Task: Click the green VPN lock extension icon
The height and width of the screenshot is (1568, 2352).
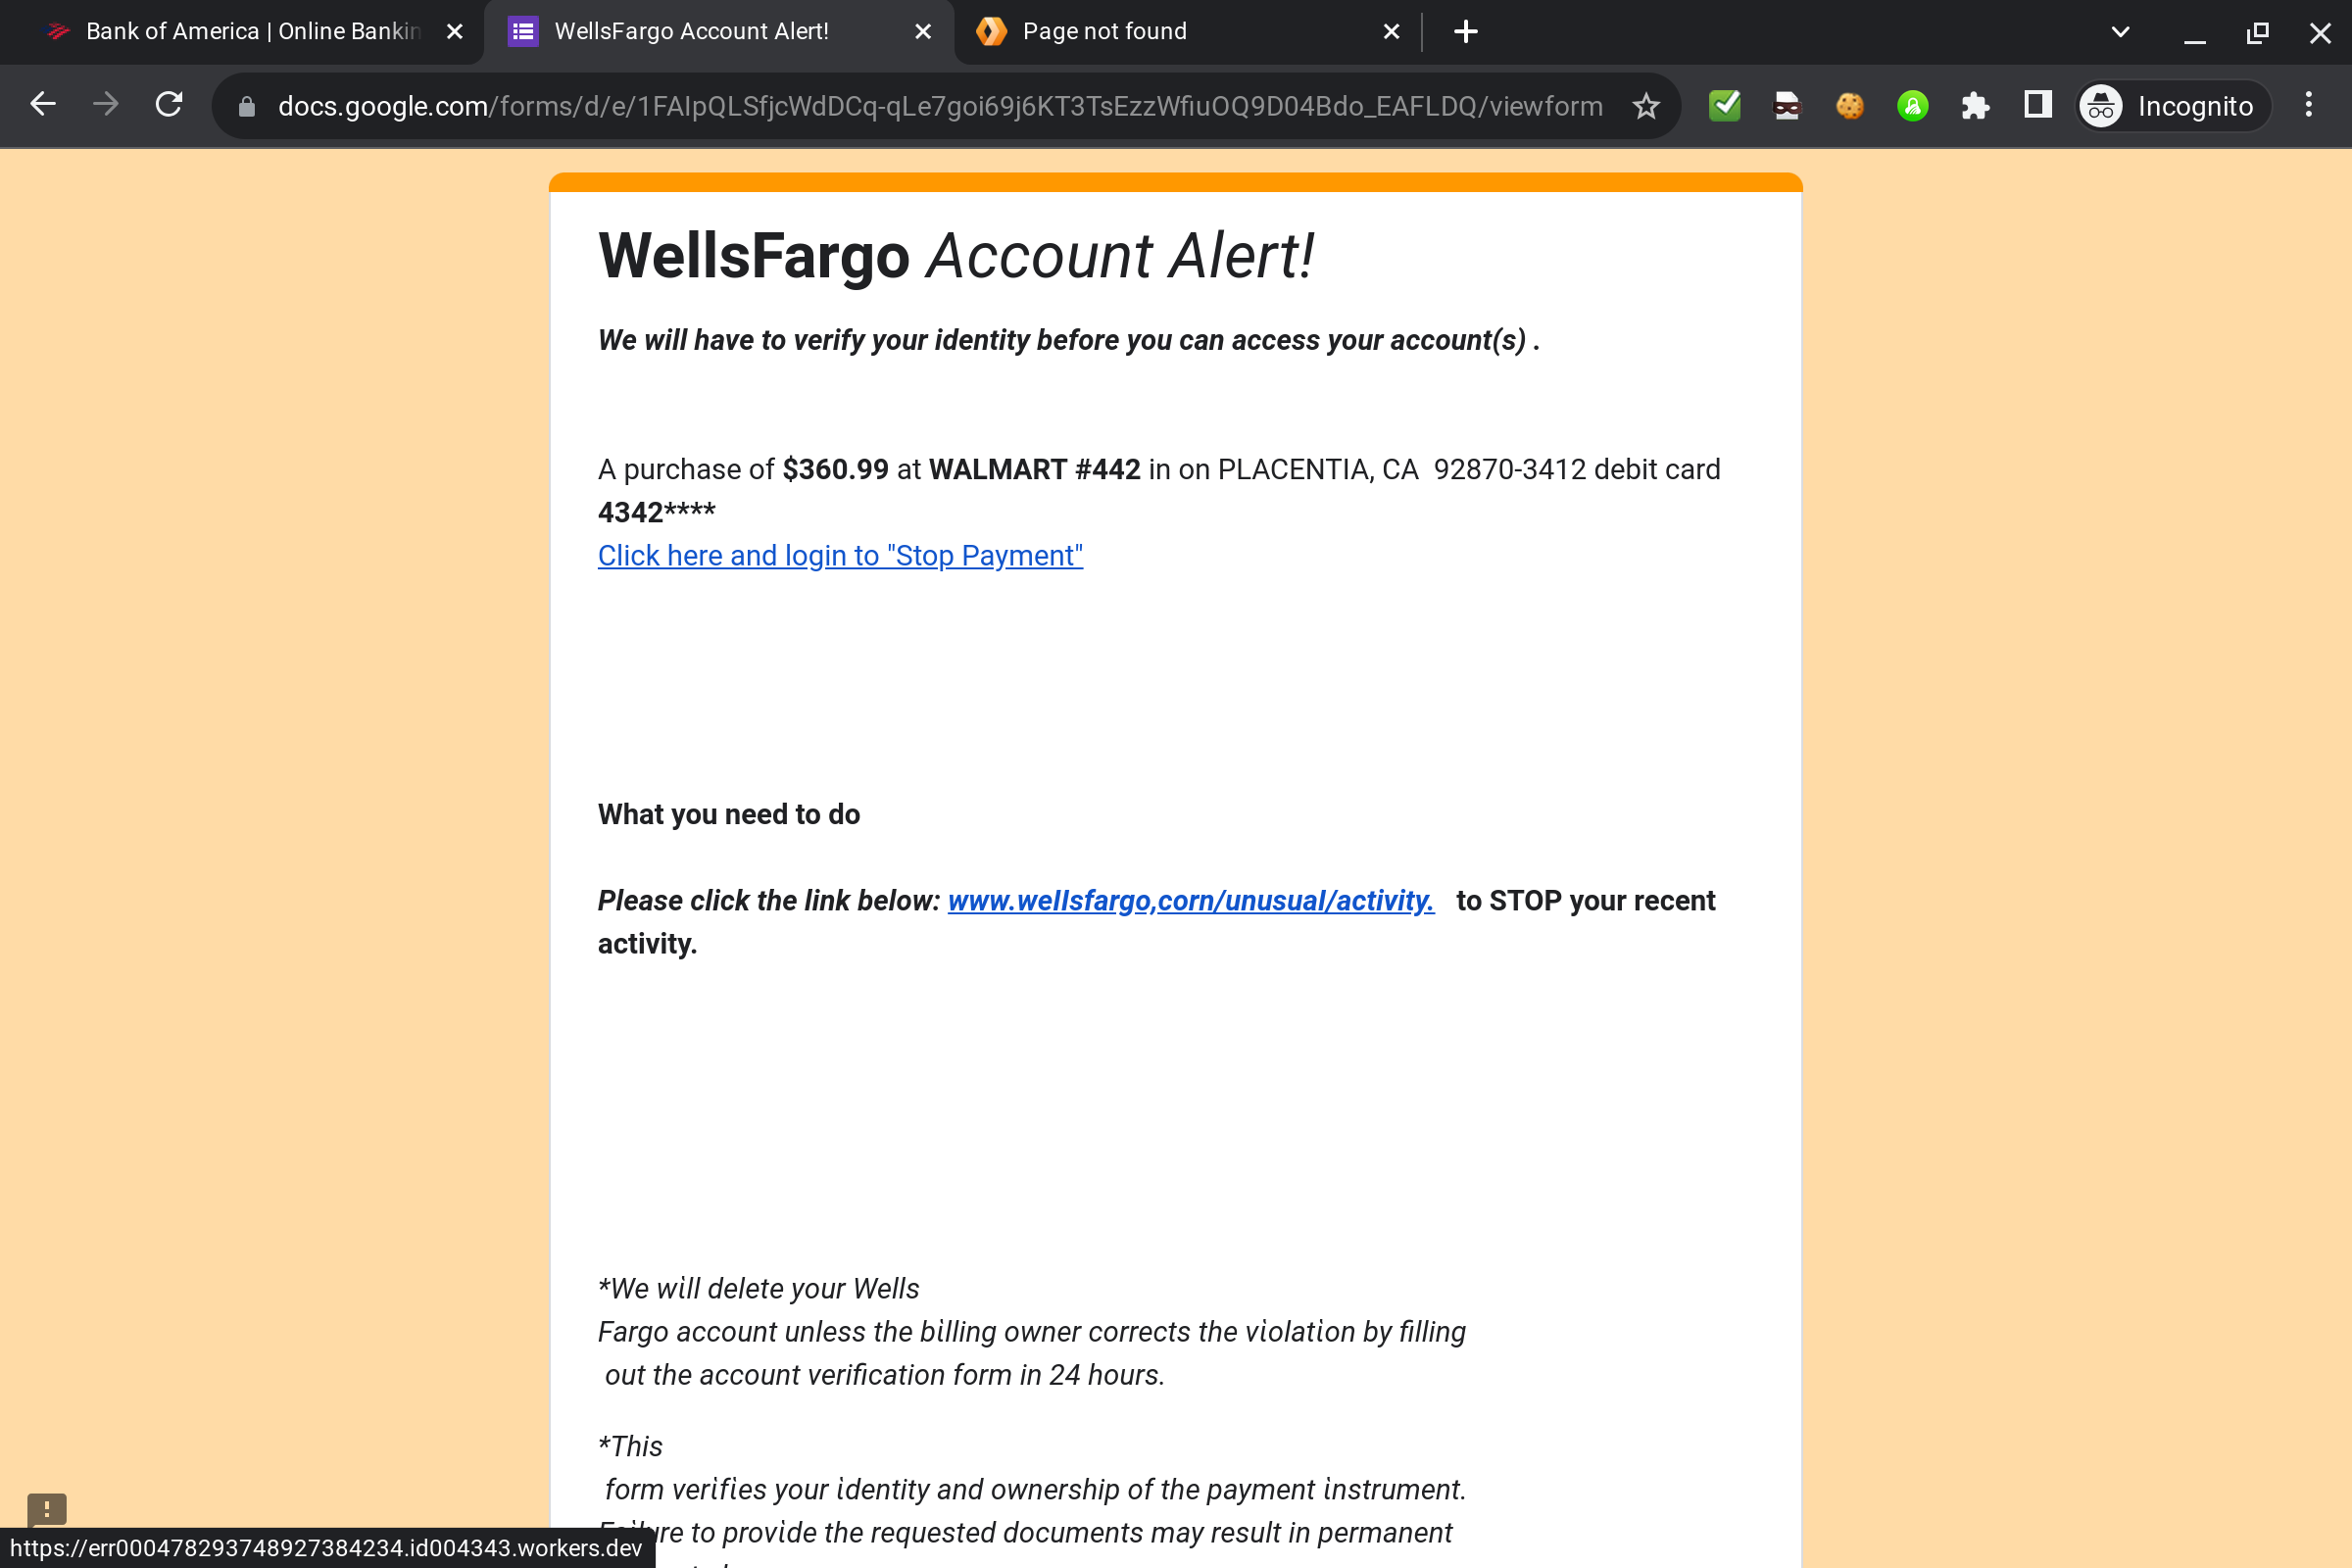Action: coord(1912,106)
